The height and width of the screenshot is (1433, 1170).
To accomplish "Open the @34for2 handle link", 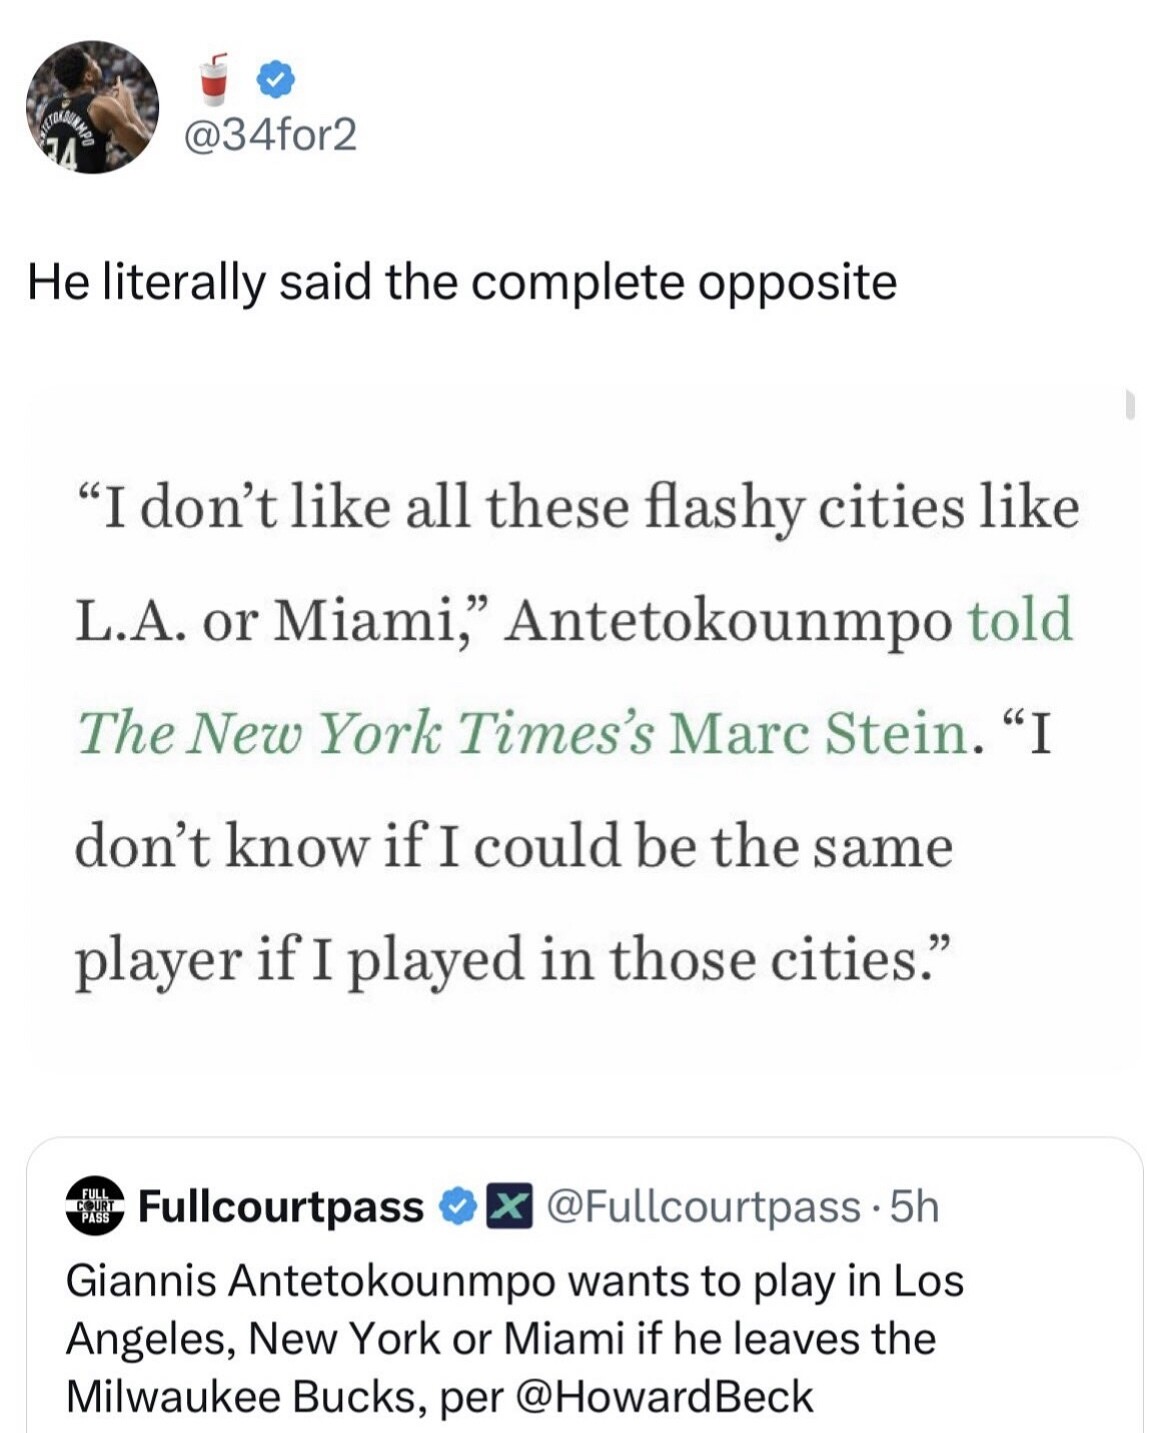I will click(270, 134).
